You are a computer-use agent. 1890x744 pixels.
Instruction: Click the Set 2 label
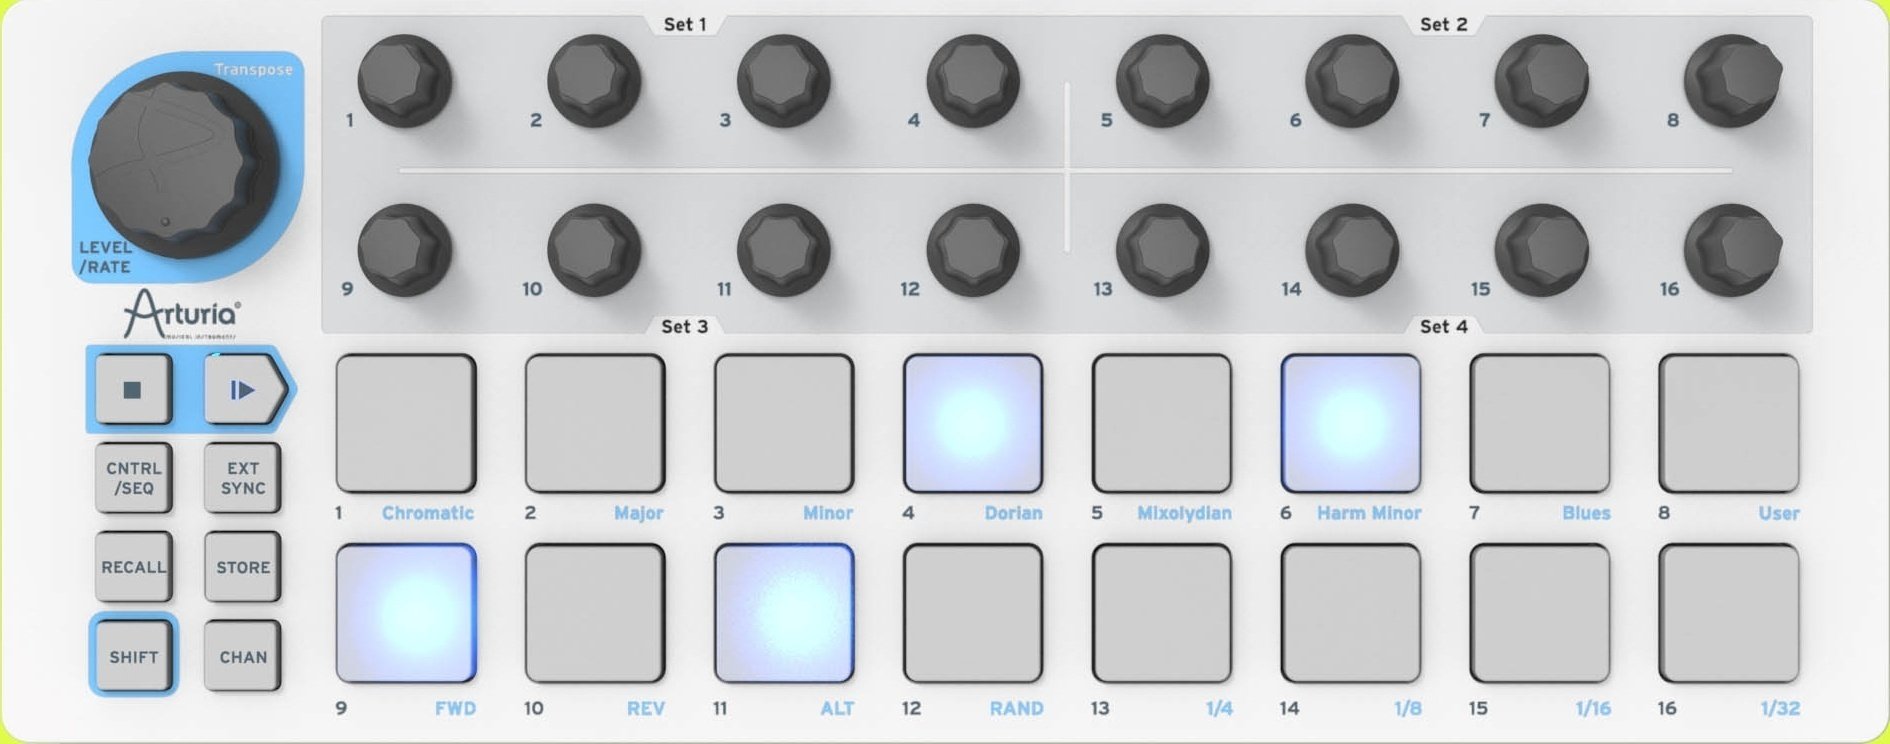1443,24
